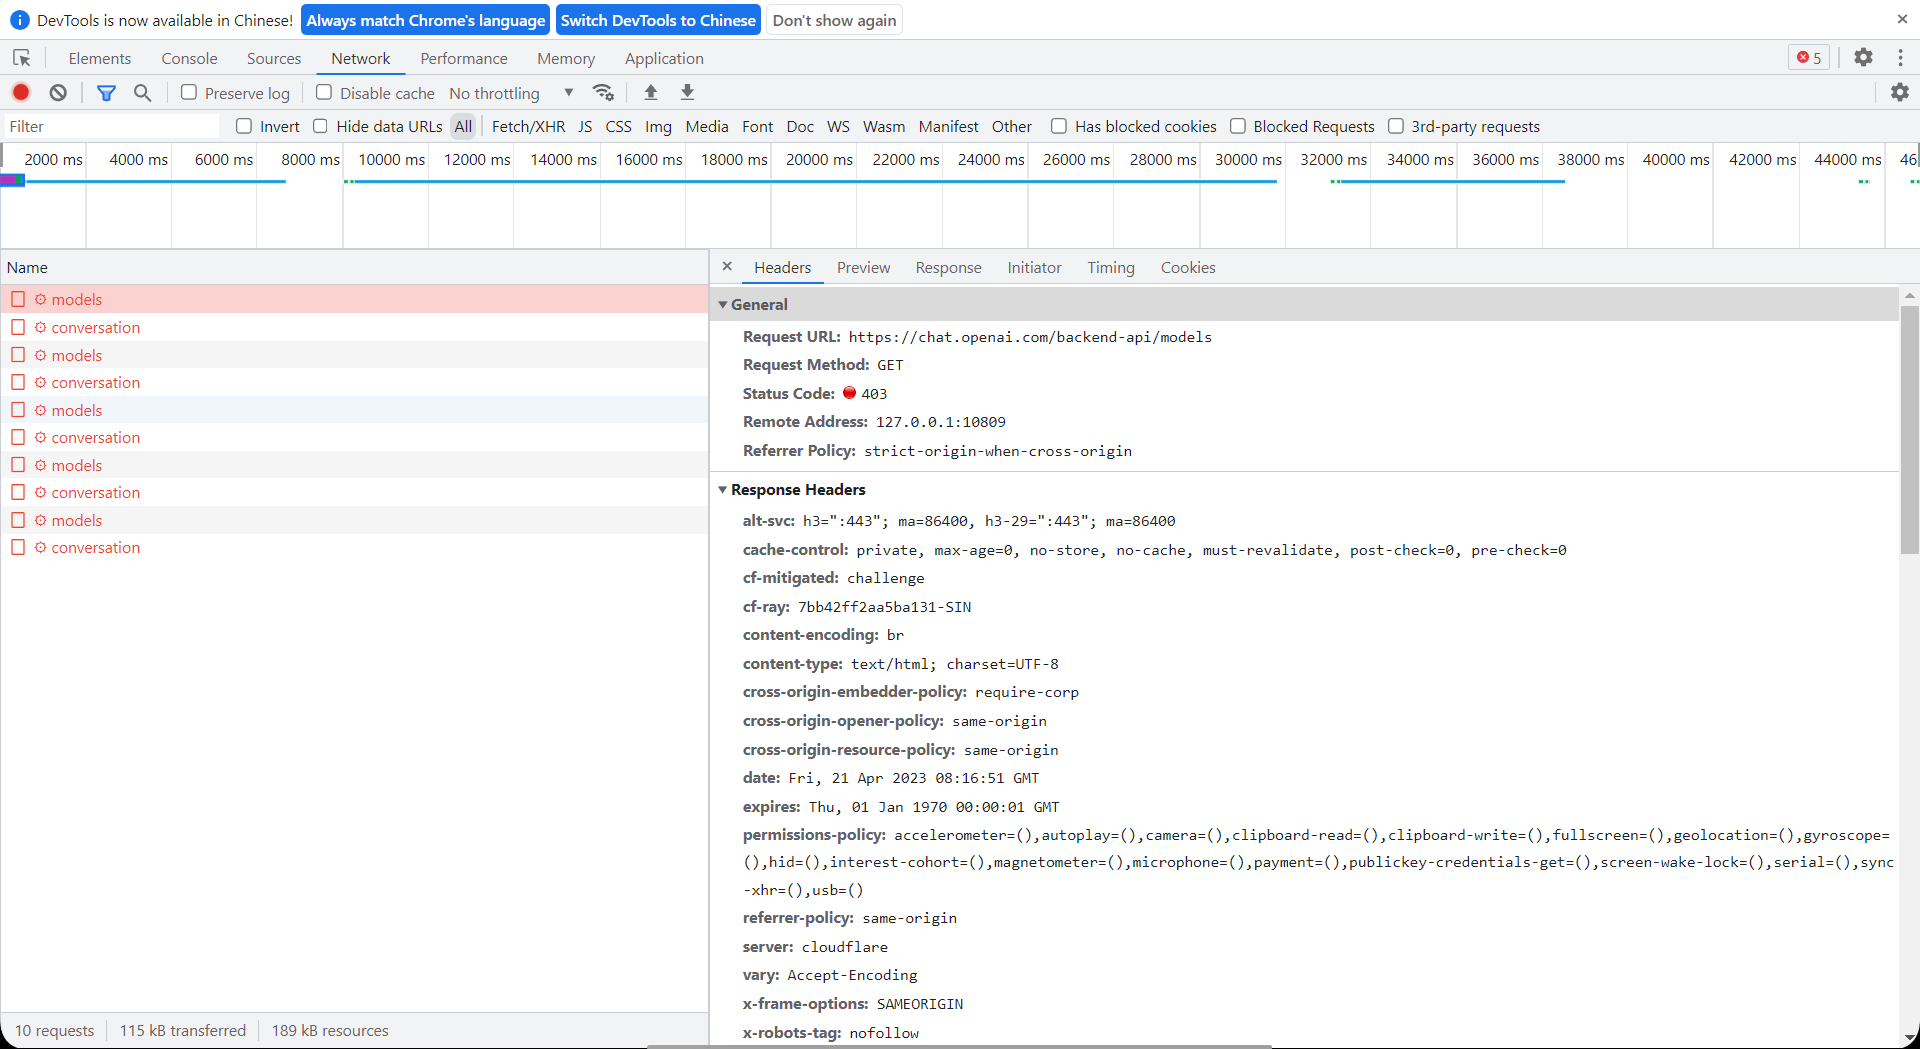Check the Invert filter option
Image resolution: width=1920 pixels, height=1049 pixels.
coord(245,126)
